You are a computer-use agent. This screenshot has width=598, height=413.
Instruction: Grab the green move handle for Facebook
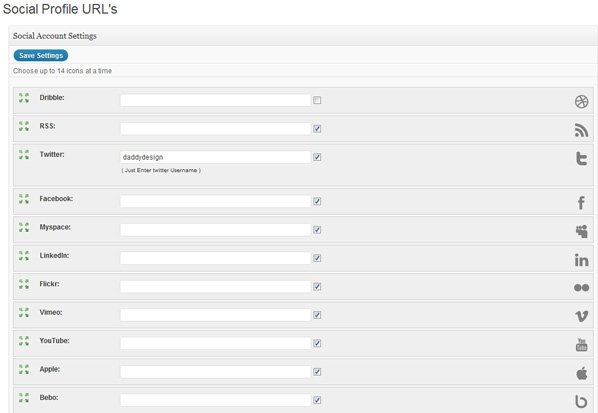(24, 199)
